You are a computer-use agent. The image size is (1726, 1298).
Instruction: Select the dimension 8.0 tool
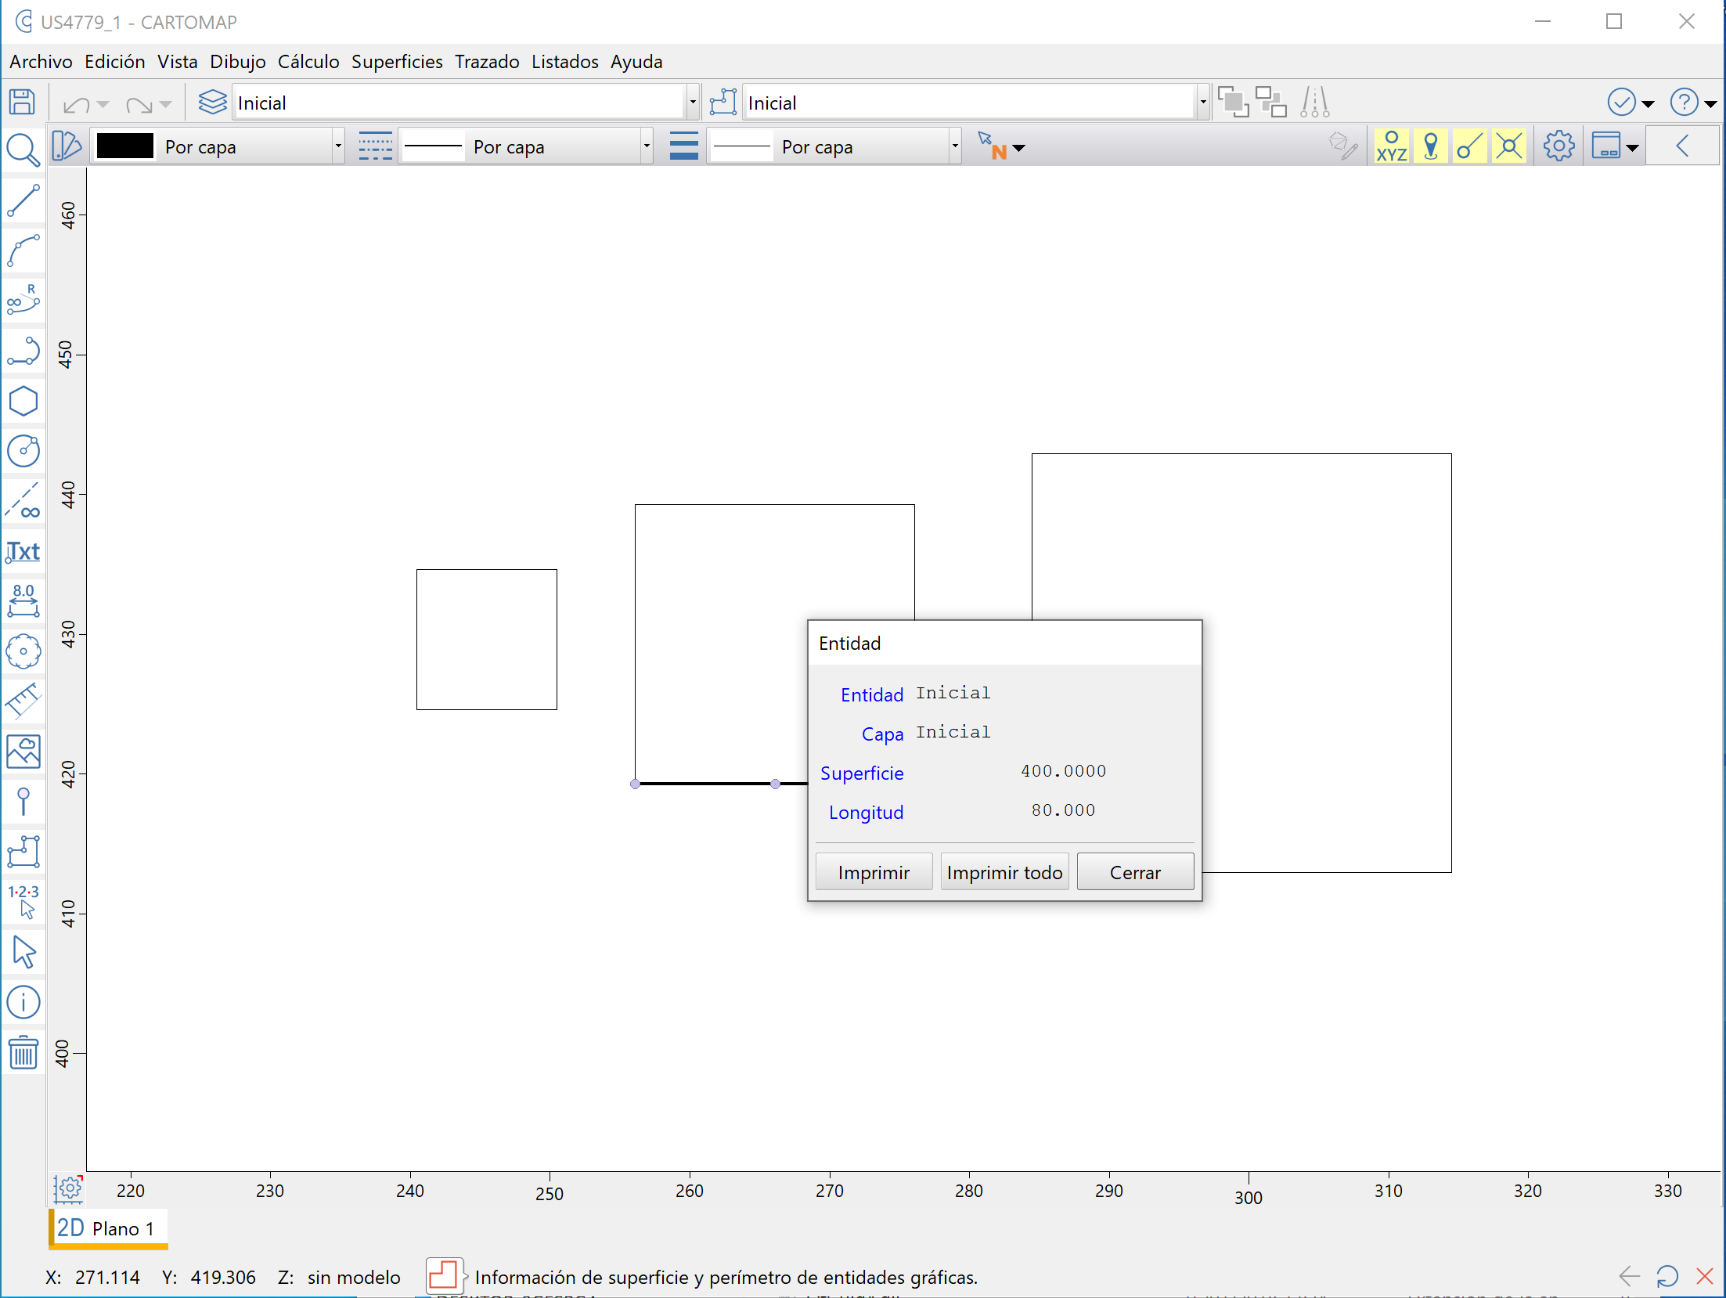(23, 600)
